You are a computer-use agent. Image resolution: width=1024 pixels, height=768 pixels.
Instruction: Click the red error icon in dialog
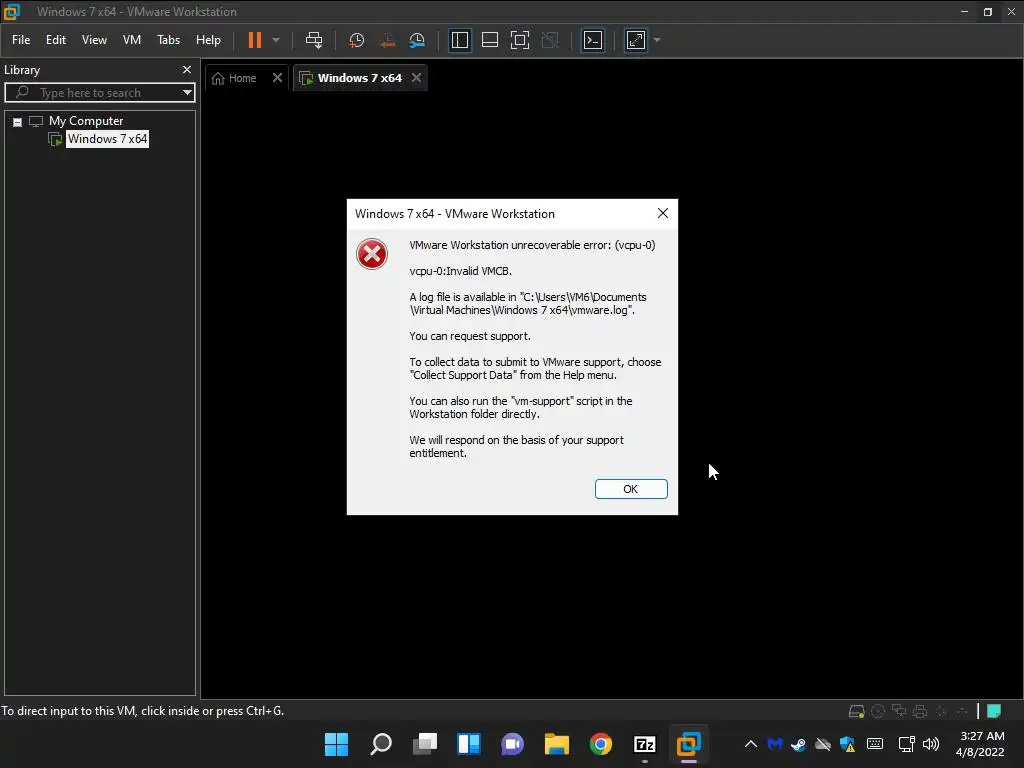[372, 254]
